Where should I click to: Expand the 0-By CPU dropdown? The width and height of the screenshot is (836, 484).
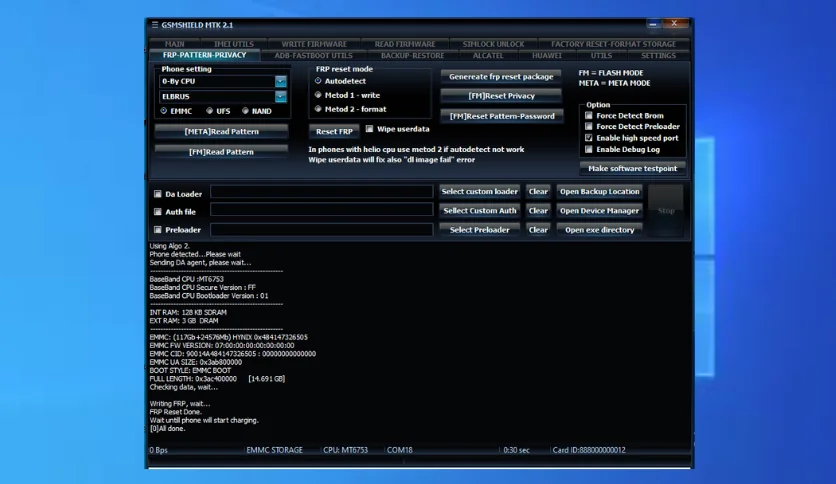280,81
